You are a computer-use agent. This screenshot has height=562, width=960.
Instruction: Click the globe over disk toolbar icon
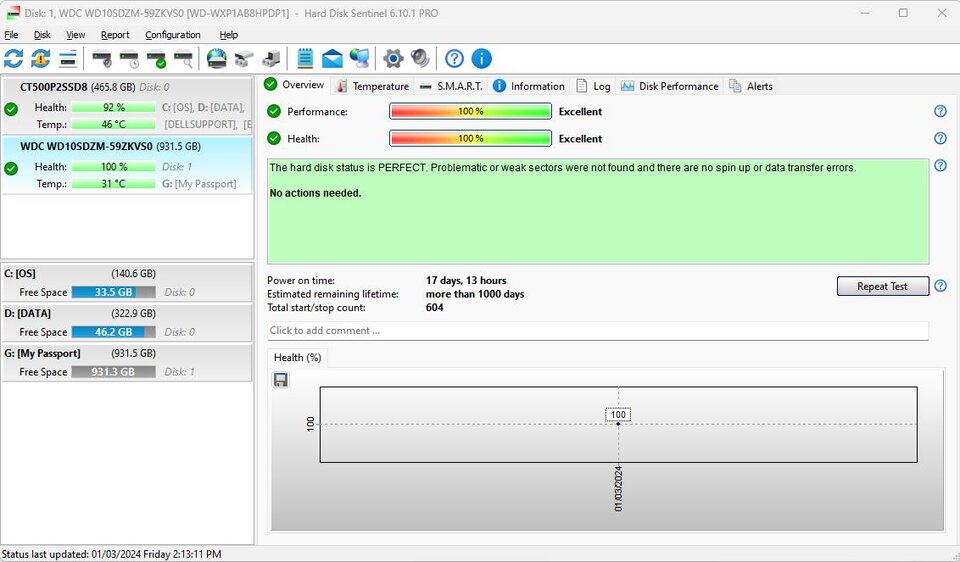click(216, 59)
